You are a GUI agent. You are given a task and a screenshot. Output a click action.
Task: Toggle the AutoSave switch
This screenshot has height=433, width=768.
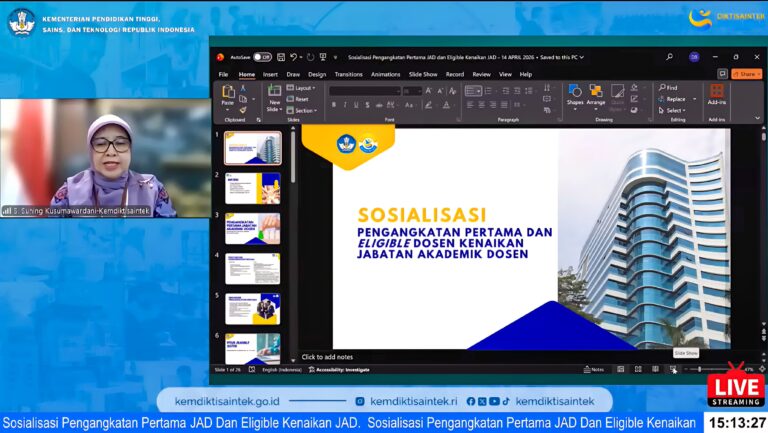pyautogui.click(x=262, y=57)
